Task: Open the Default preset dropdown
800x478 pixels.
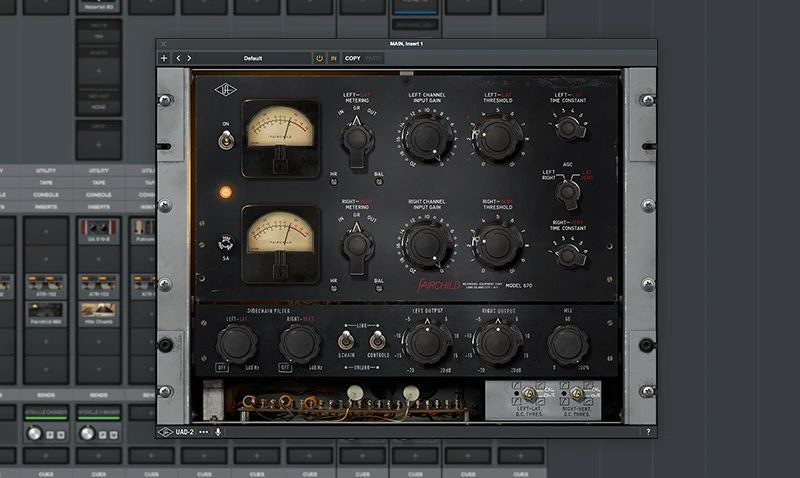Action: click(252, 58)
